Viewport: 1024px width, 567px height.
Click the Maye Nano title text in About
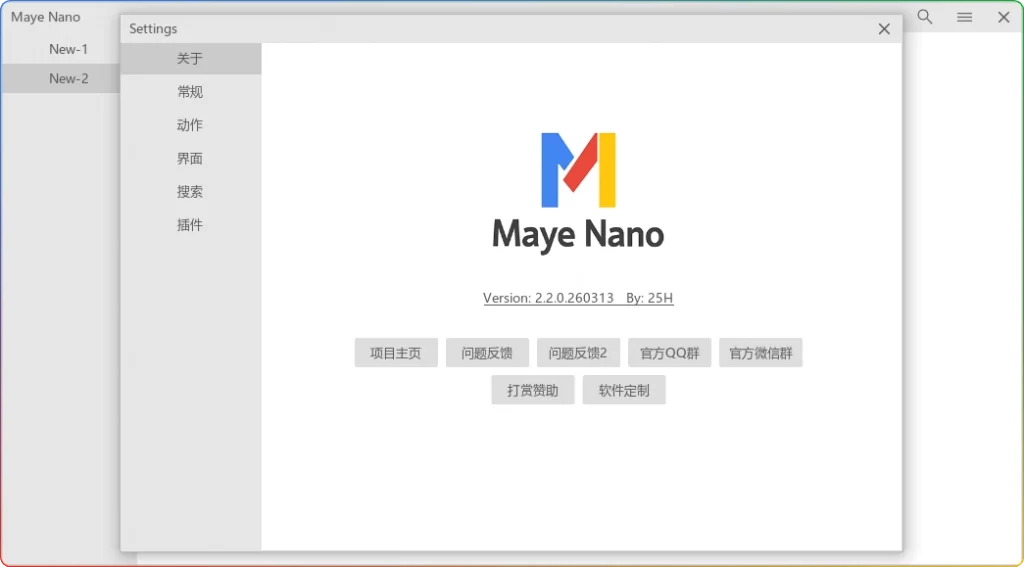578,235
